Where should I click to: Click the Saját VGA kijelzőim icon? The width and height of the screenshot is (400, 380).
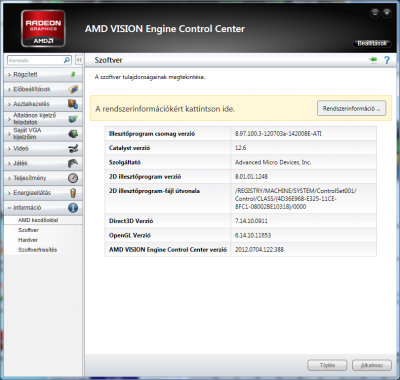tap(73, 134)
